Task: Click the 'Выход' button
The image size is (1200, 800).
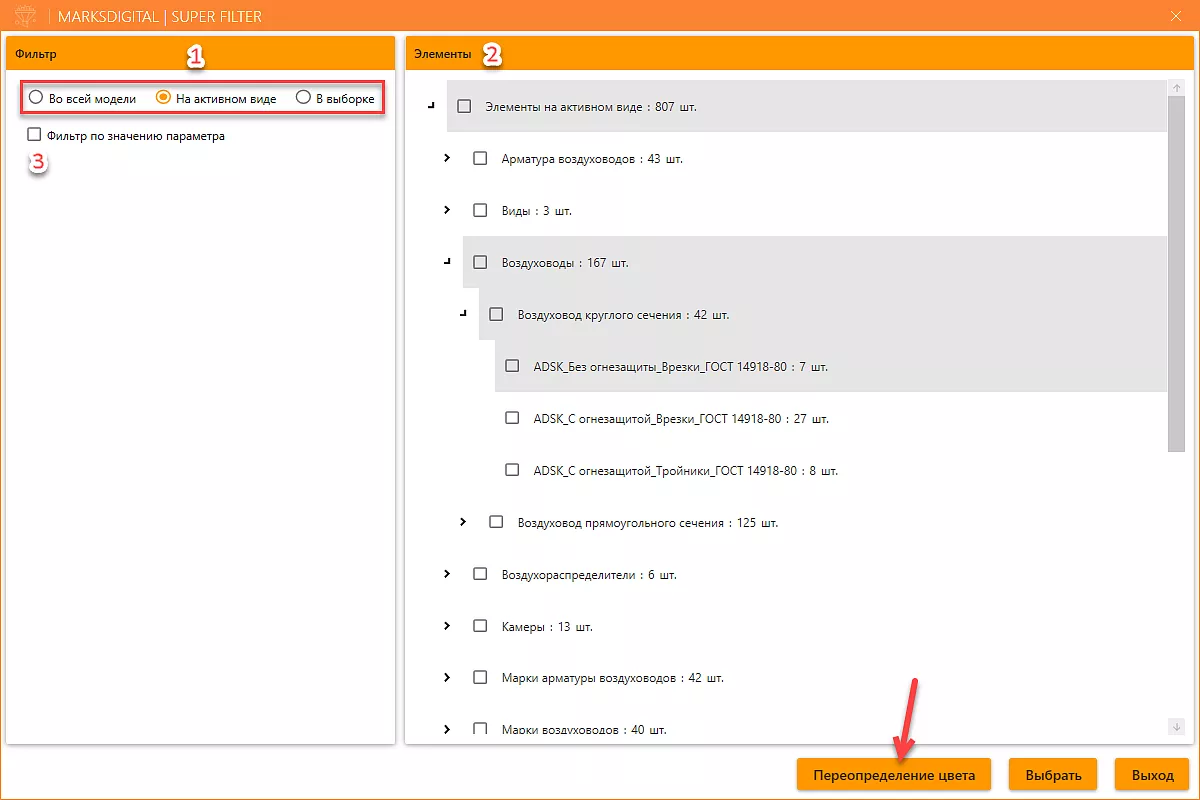Action: point(1153,775)
